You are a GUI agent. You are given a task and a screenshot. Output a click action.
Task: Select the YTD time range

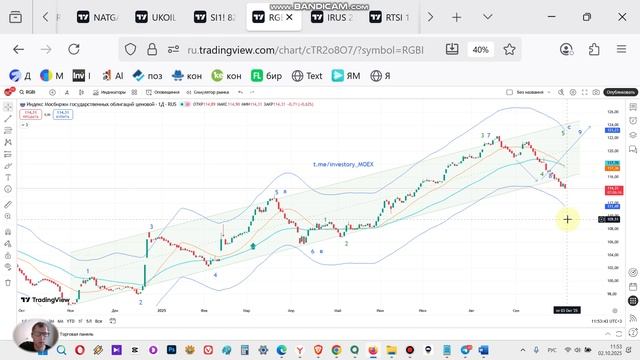(71, 321)
